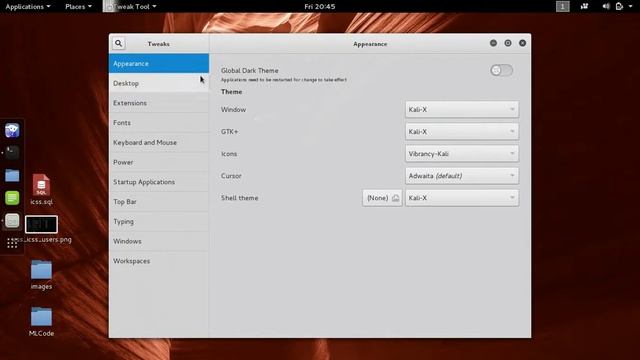Open the Applications menu in top bar

(28, 7)
